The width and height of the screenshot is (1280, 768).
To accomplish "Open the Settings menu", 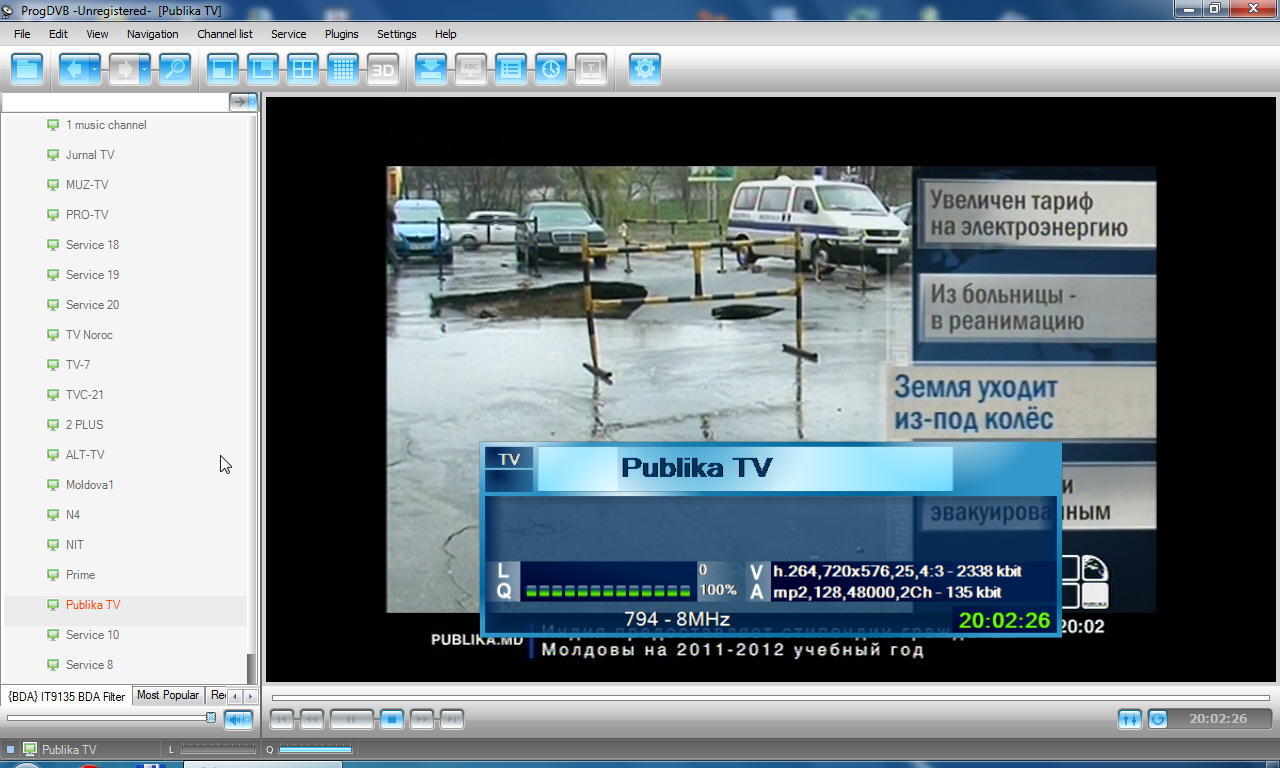I will (396, 34).
